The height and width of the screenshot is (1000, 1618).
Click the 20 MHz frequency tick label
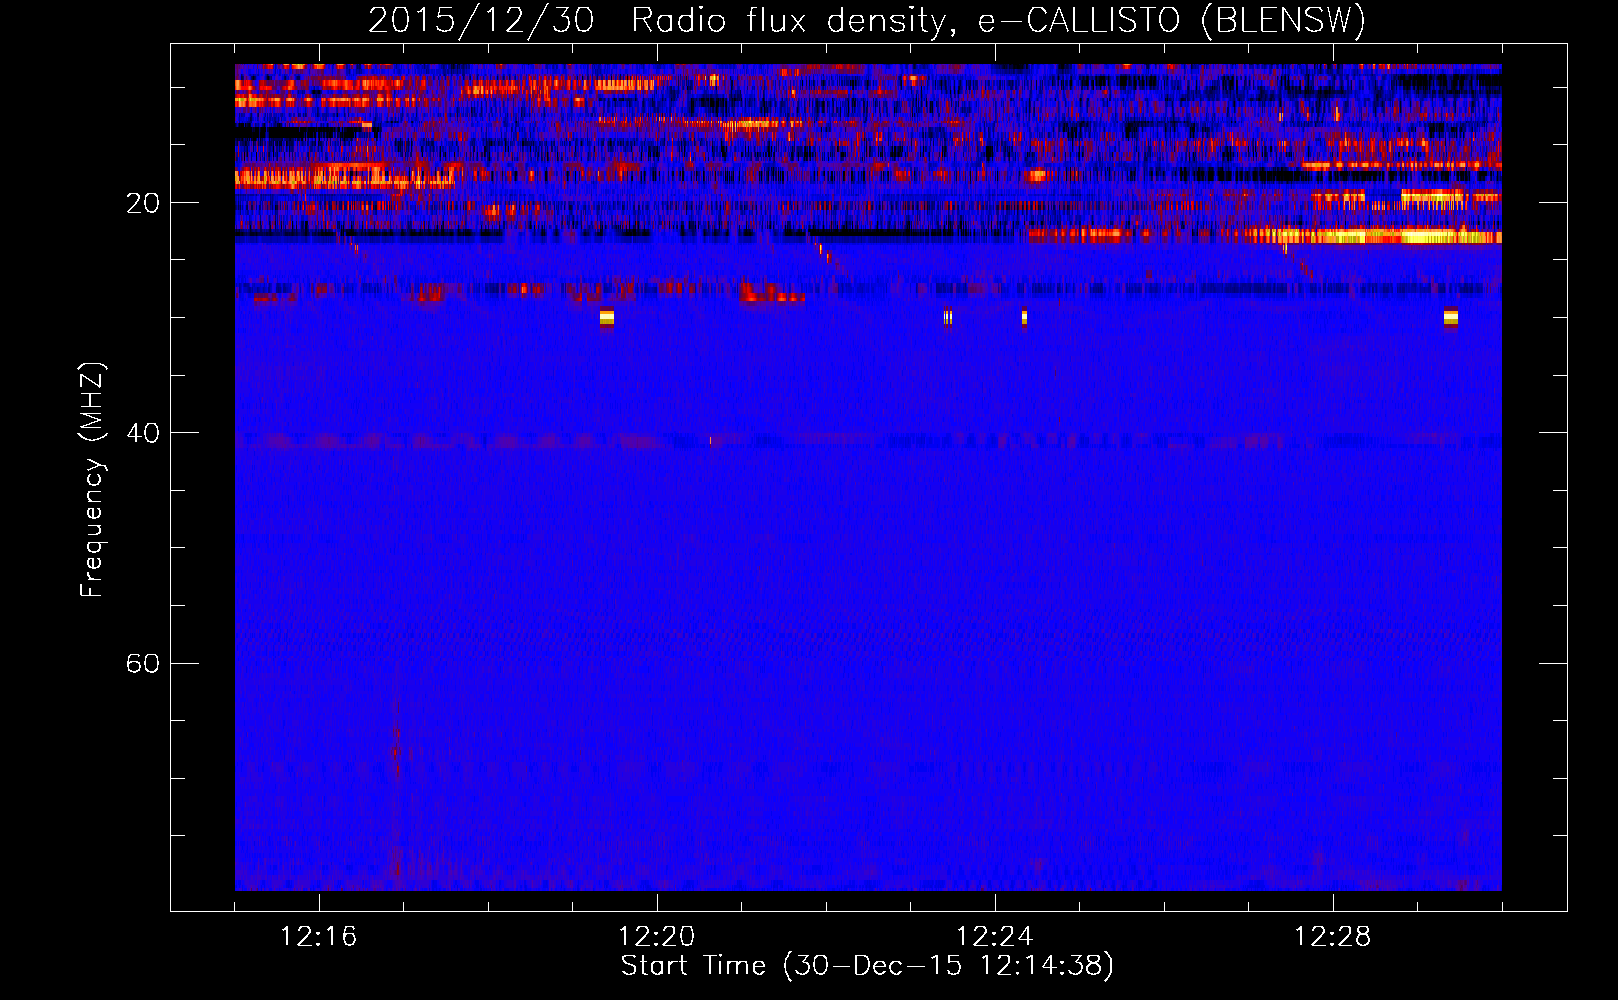point(143,204)
